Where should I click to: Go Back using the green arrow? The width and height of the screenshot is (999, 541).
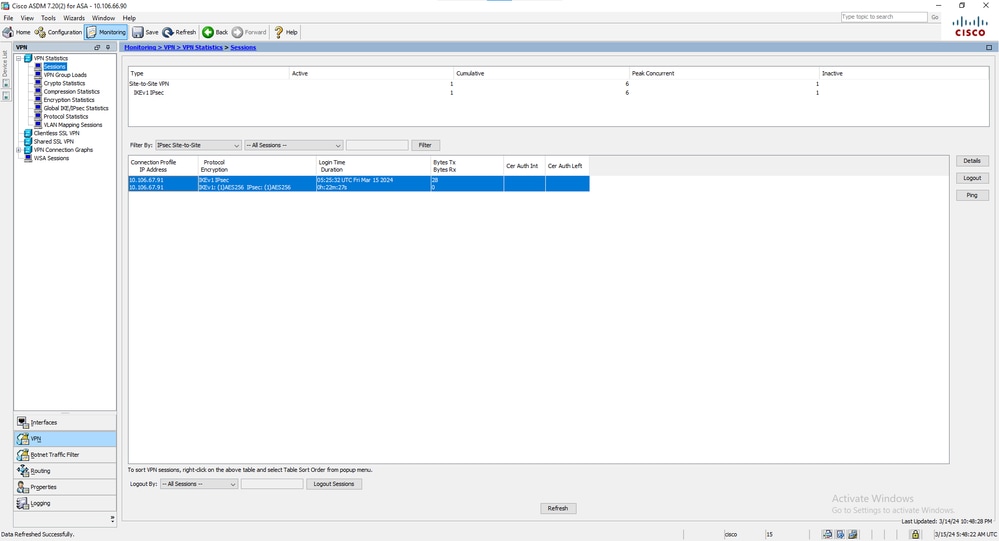(215, 32)
